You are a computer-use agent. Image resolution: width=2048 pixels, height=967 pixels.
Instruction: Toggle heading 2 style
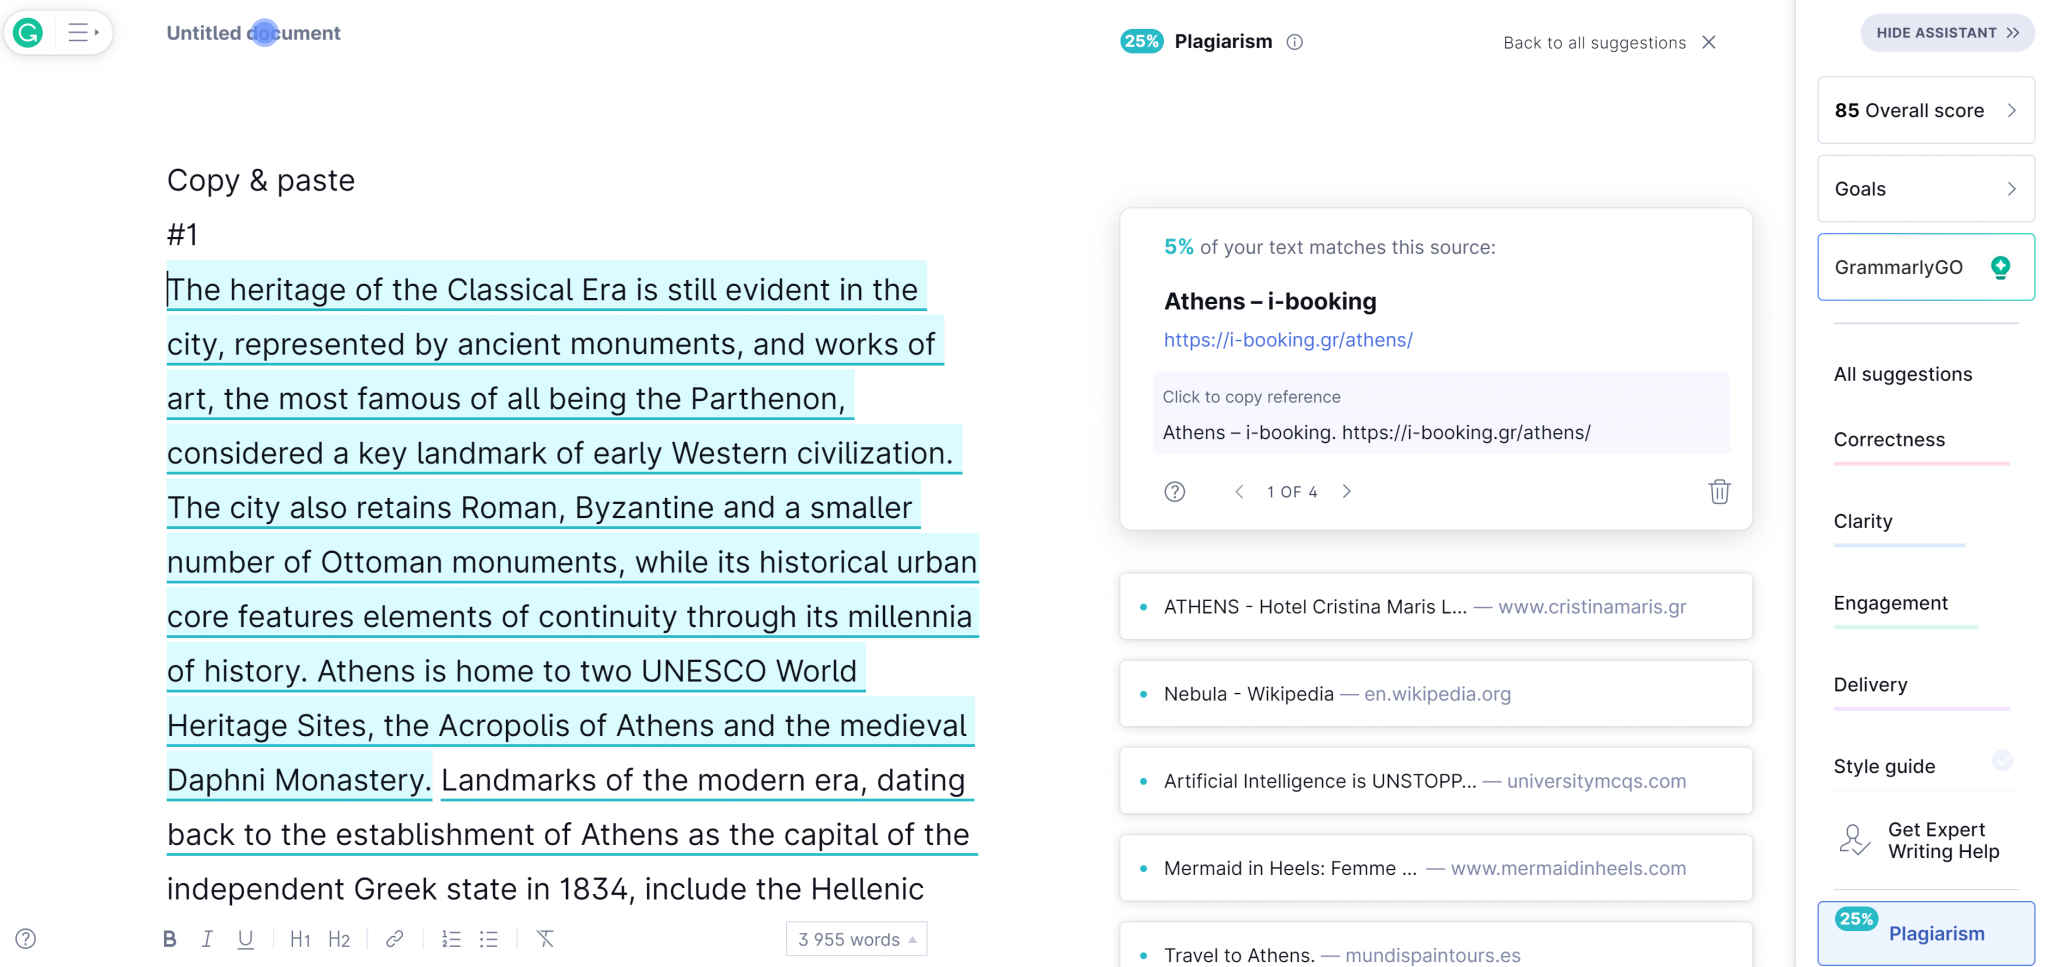tap(339, 939)
